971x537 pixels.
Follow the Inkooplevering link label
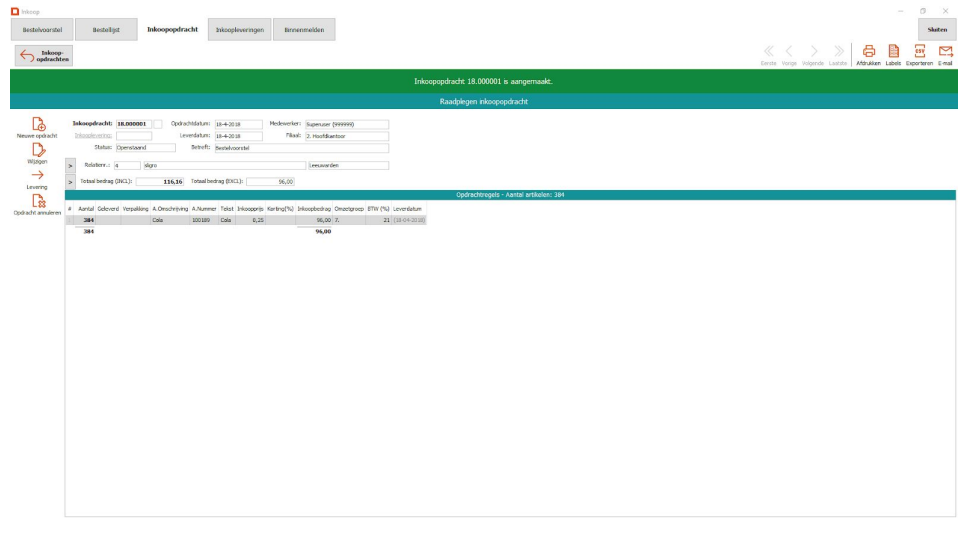[94, 136]
